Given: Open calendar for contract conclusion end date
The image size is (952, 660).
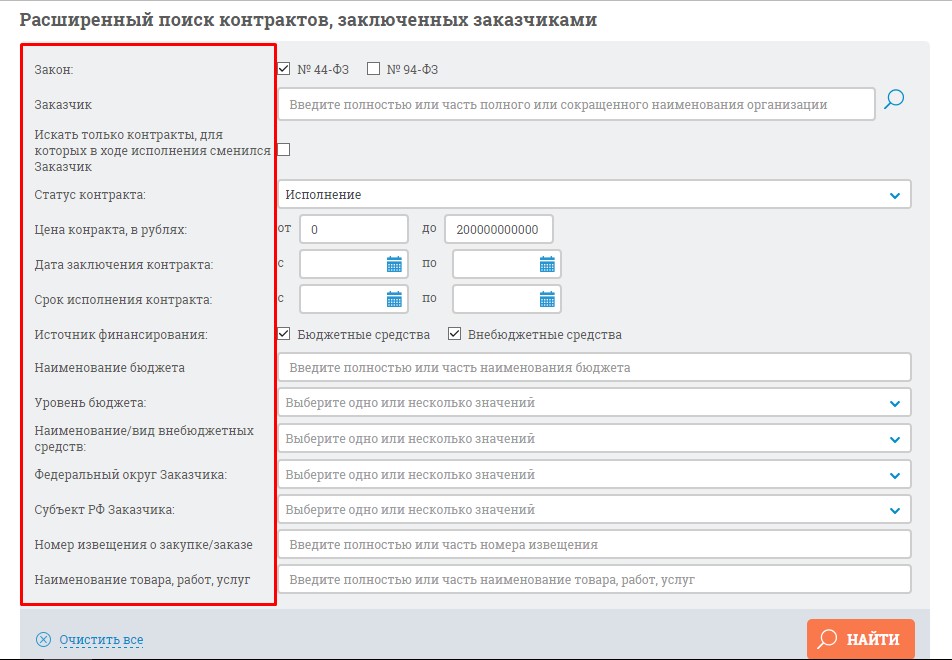Looking at the screenshot, I should pos(547,264).
